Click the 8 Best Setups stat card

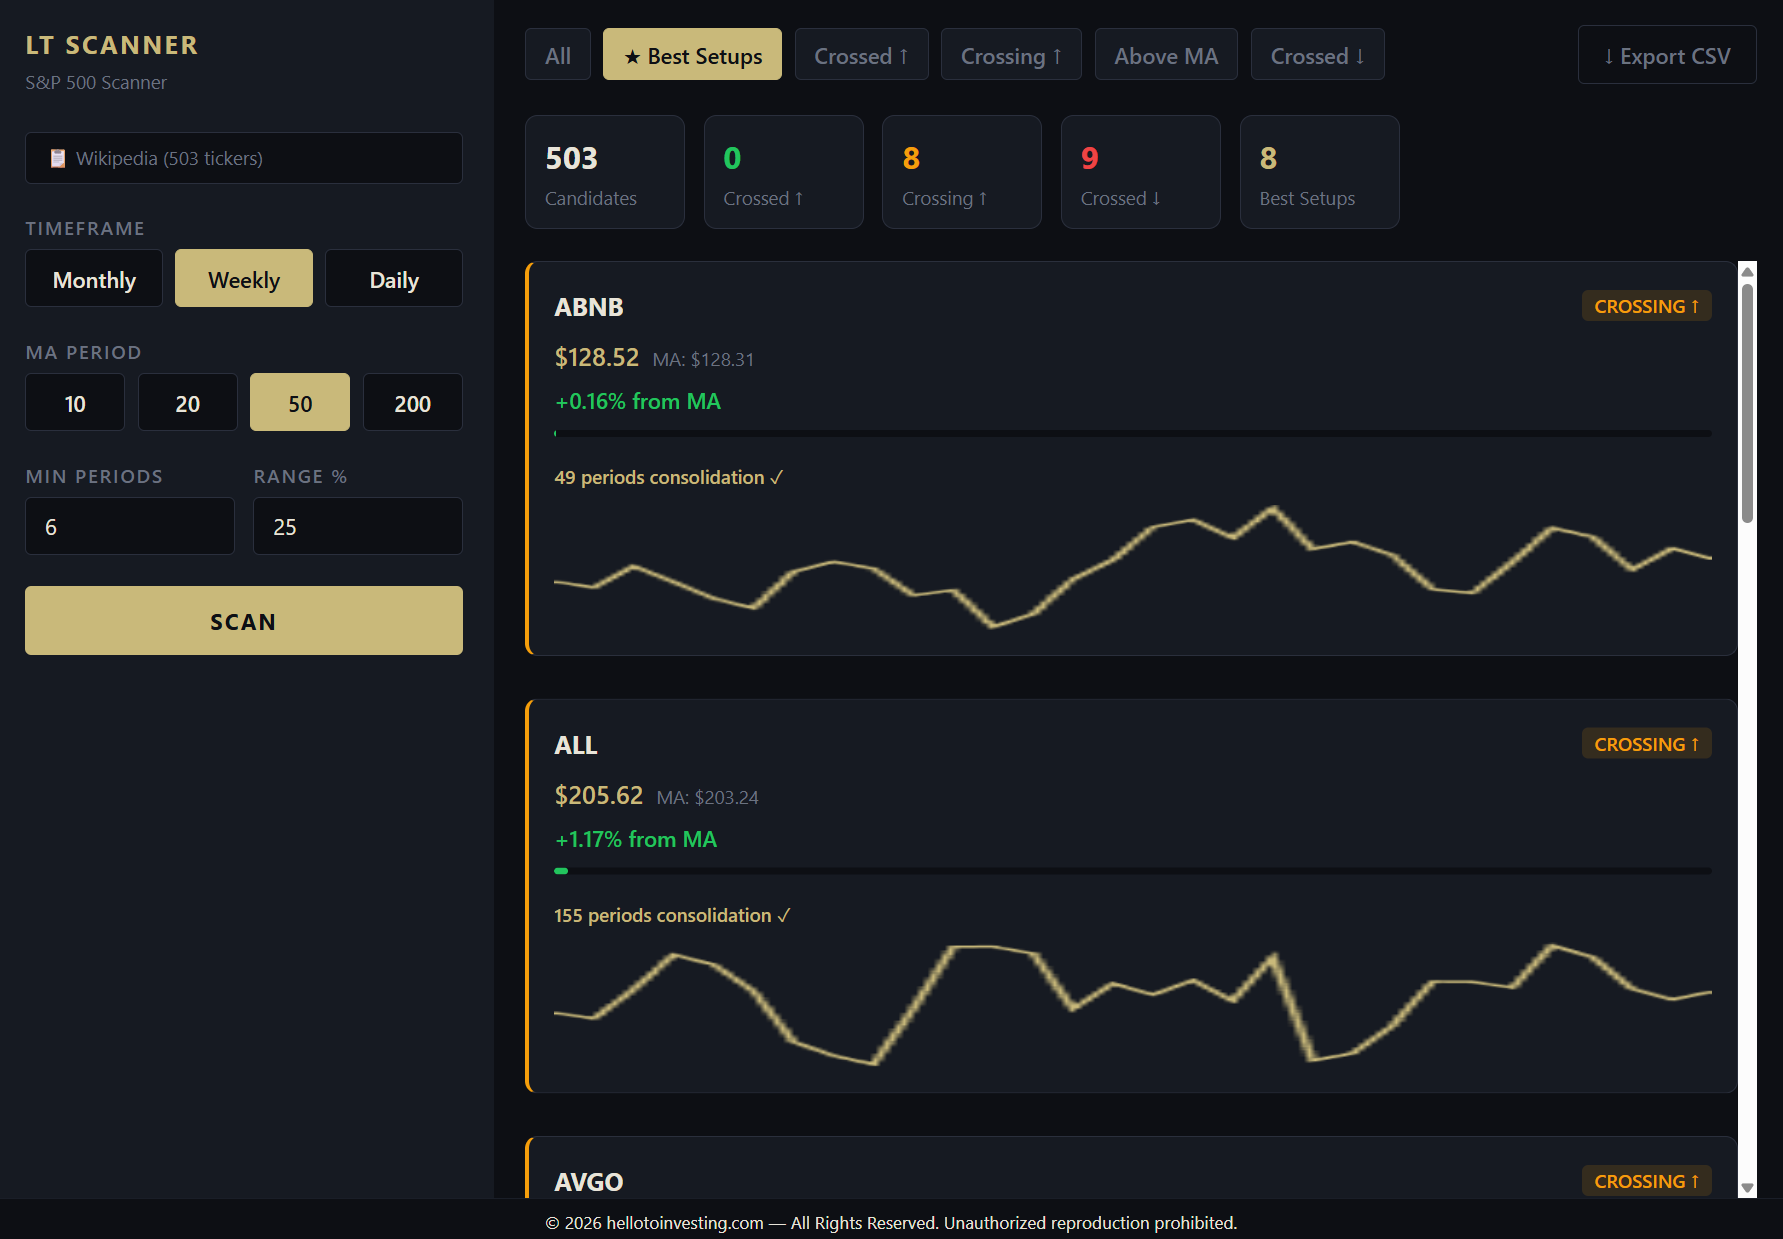pyautogui.click(x=1320, y=172)
